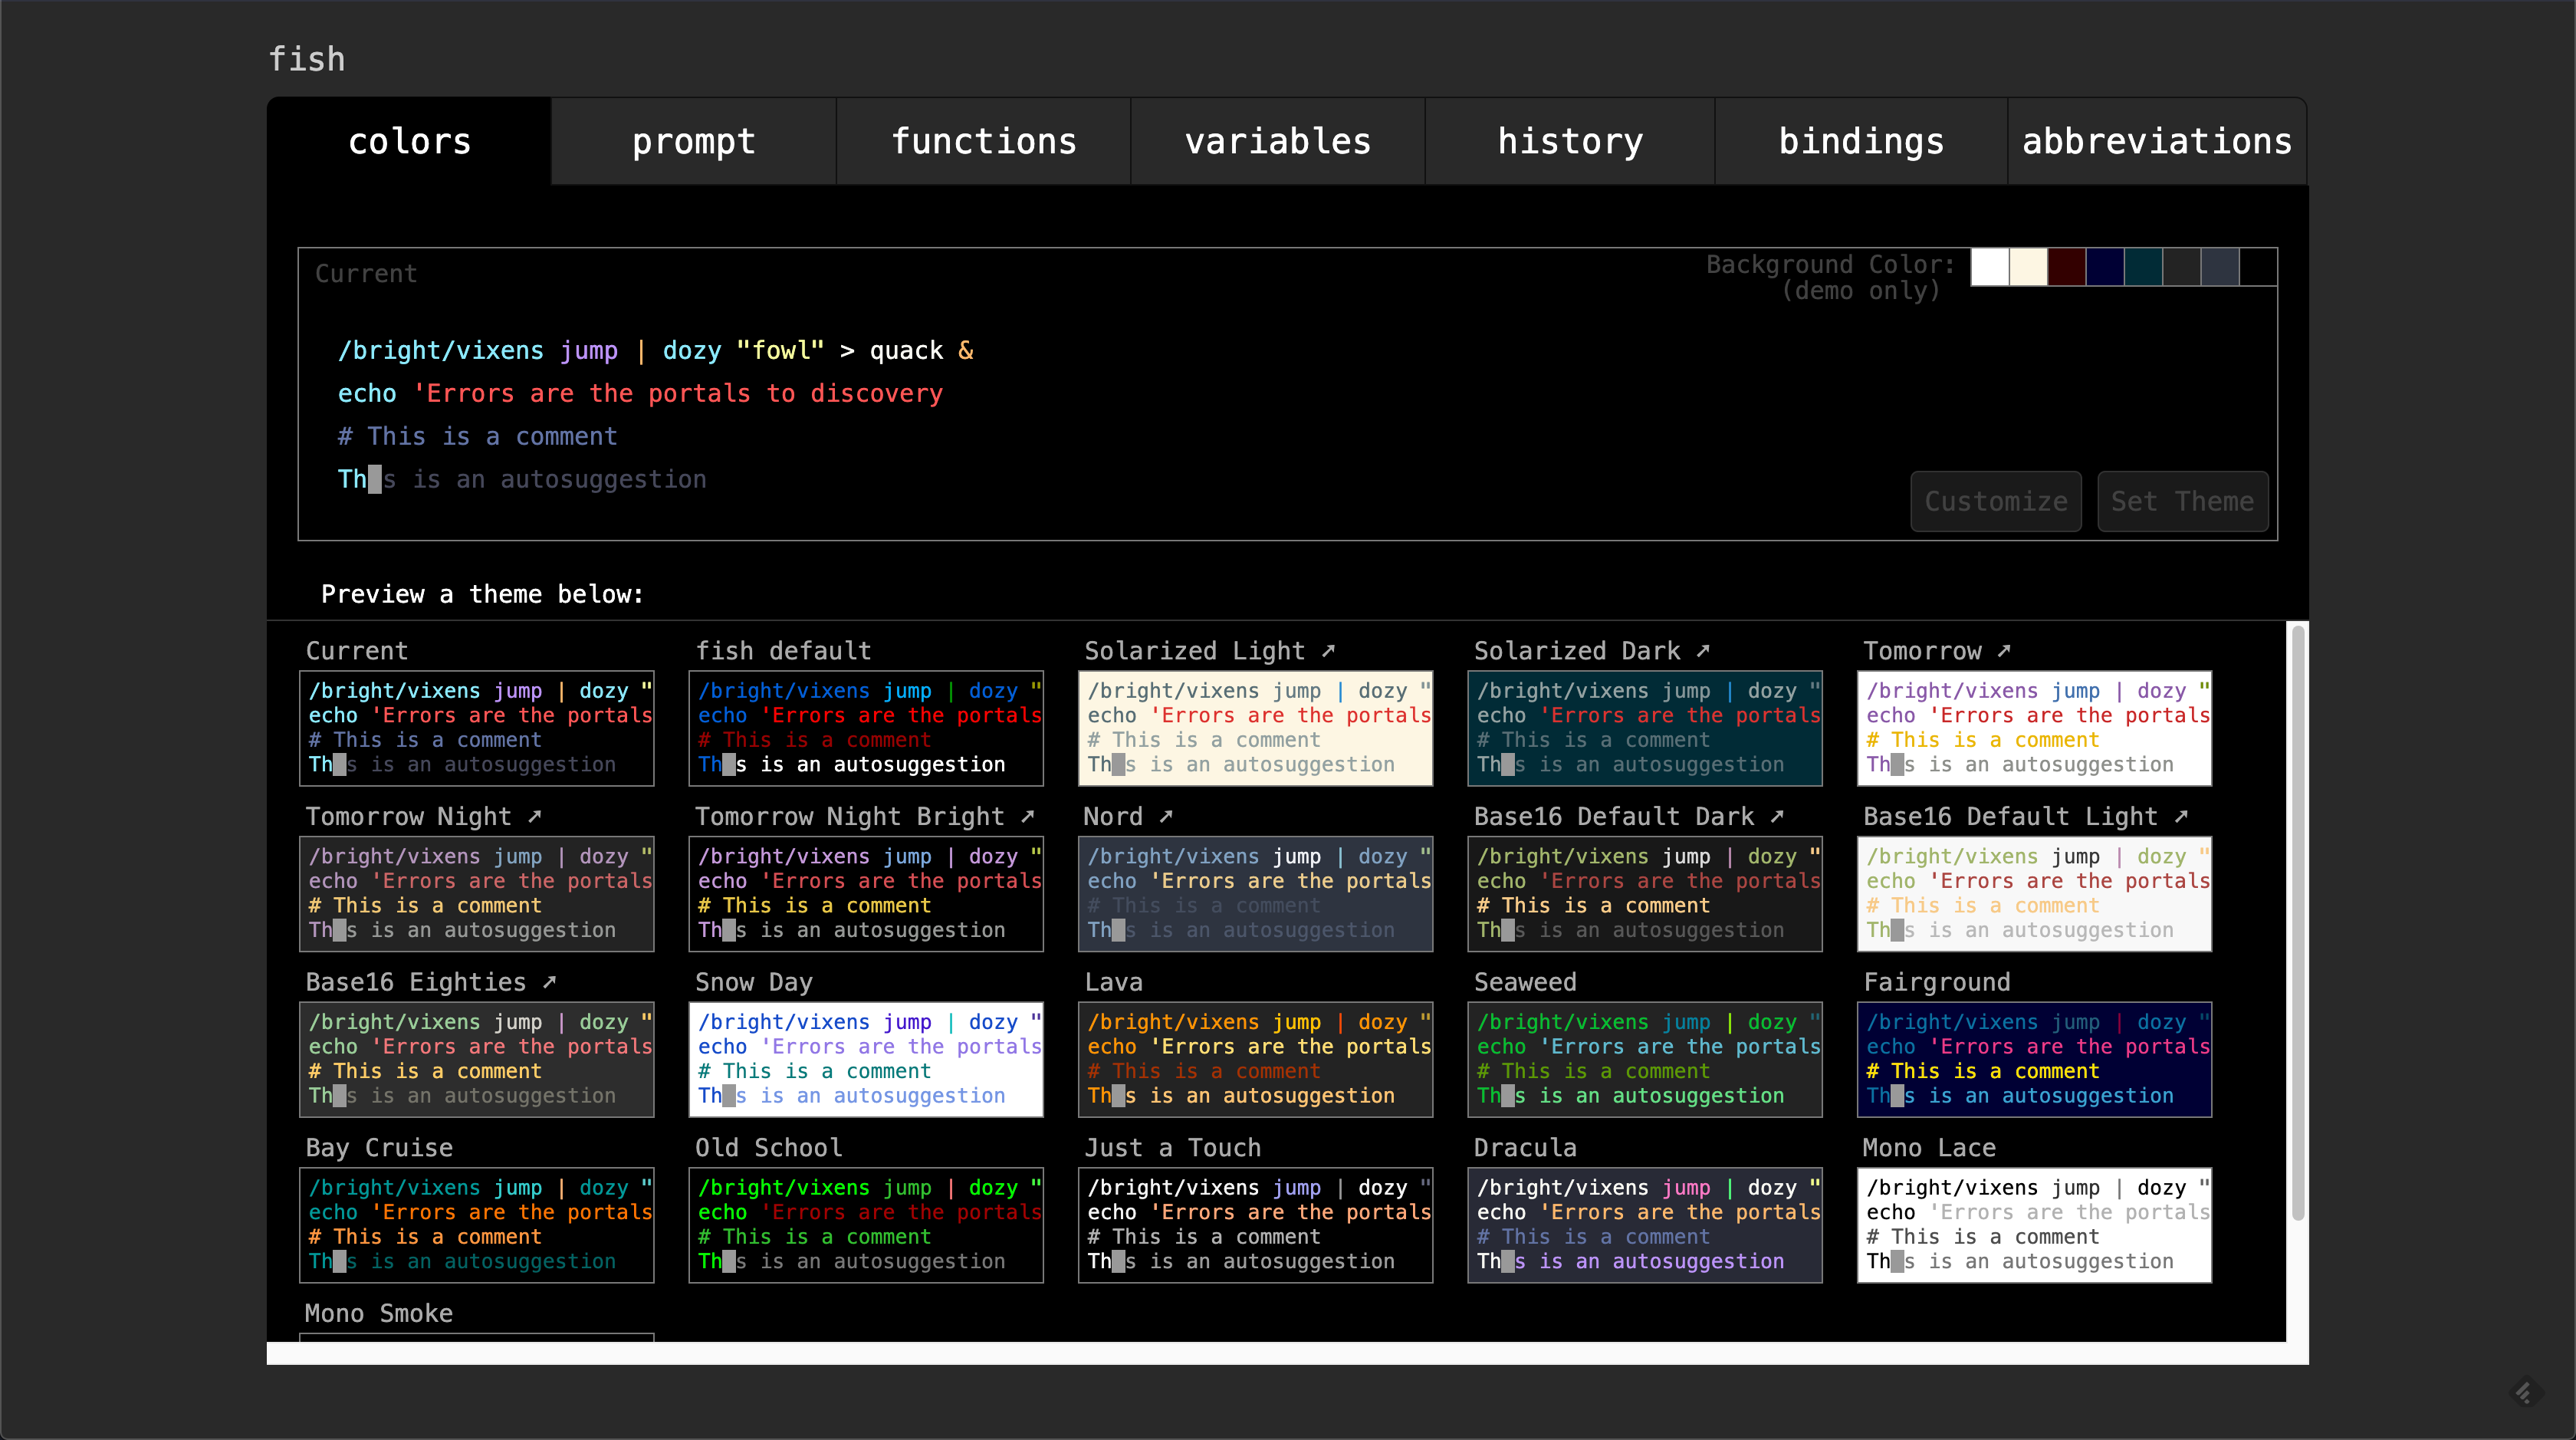This screenshot has width=2576, height=1440.
Task: Open Base16 Default Dark link arrow
Action: tap(1777, 816)
